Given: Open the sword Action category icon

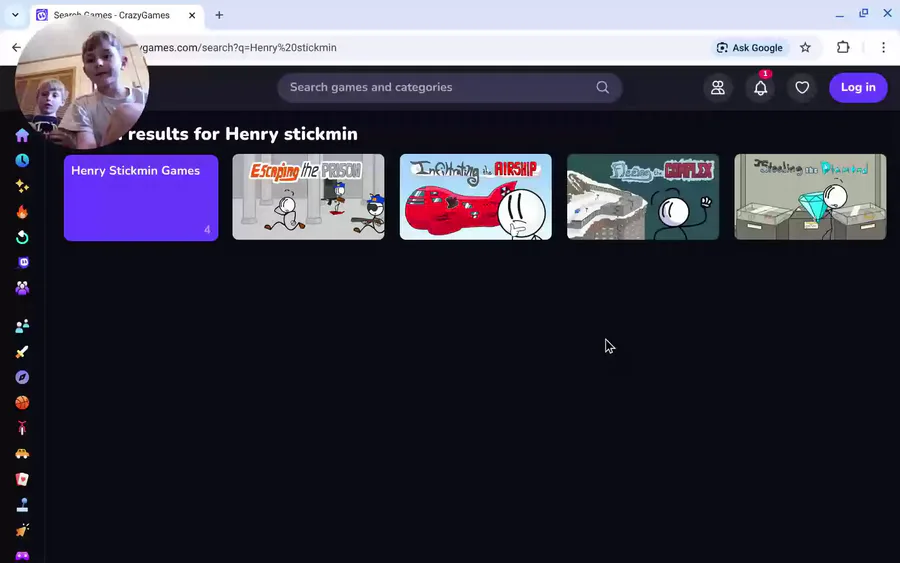Looking at the screenshot, I should (22, 352).
